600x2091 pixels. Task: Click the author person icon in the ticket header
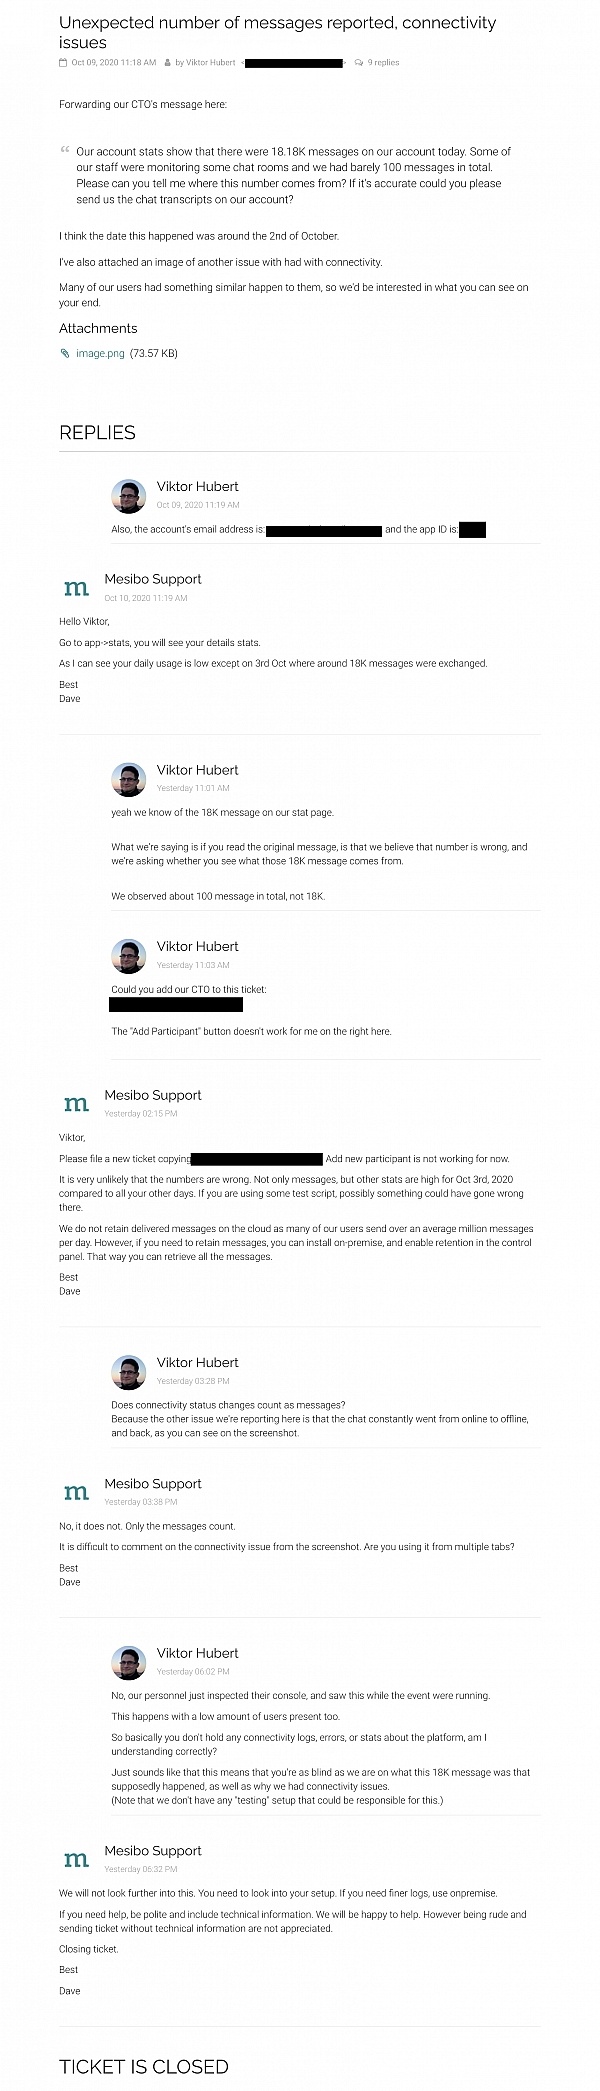coord(168,63)
